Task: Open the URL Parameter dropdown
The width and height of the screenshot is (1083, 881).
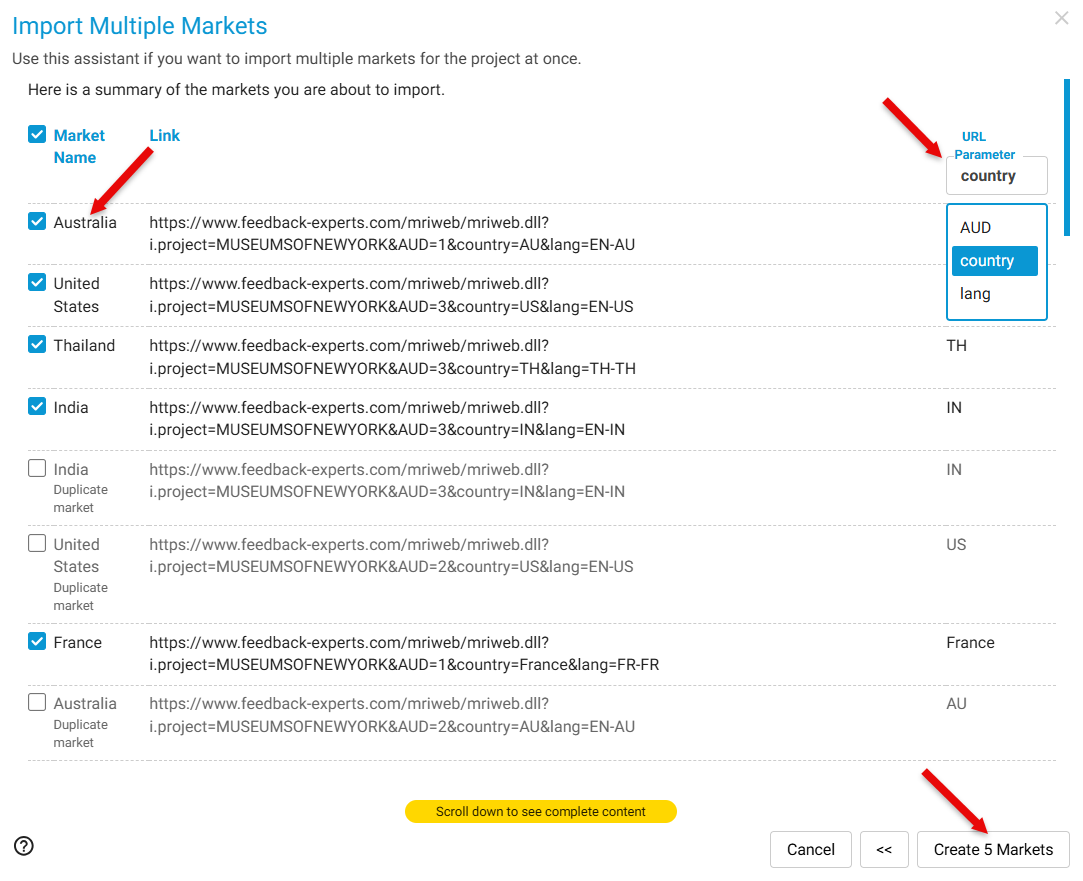Action: pyautogui.click(x=996, y=176)
